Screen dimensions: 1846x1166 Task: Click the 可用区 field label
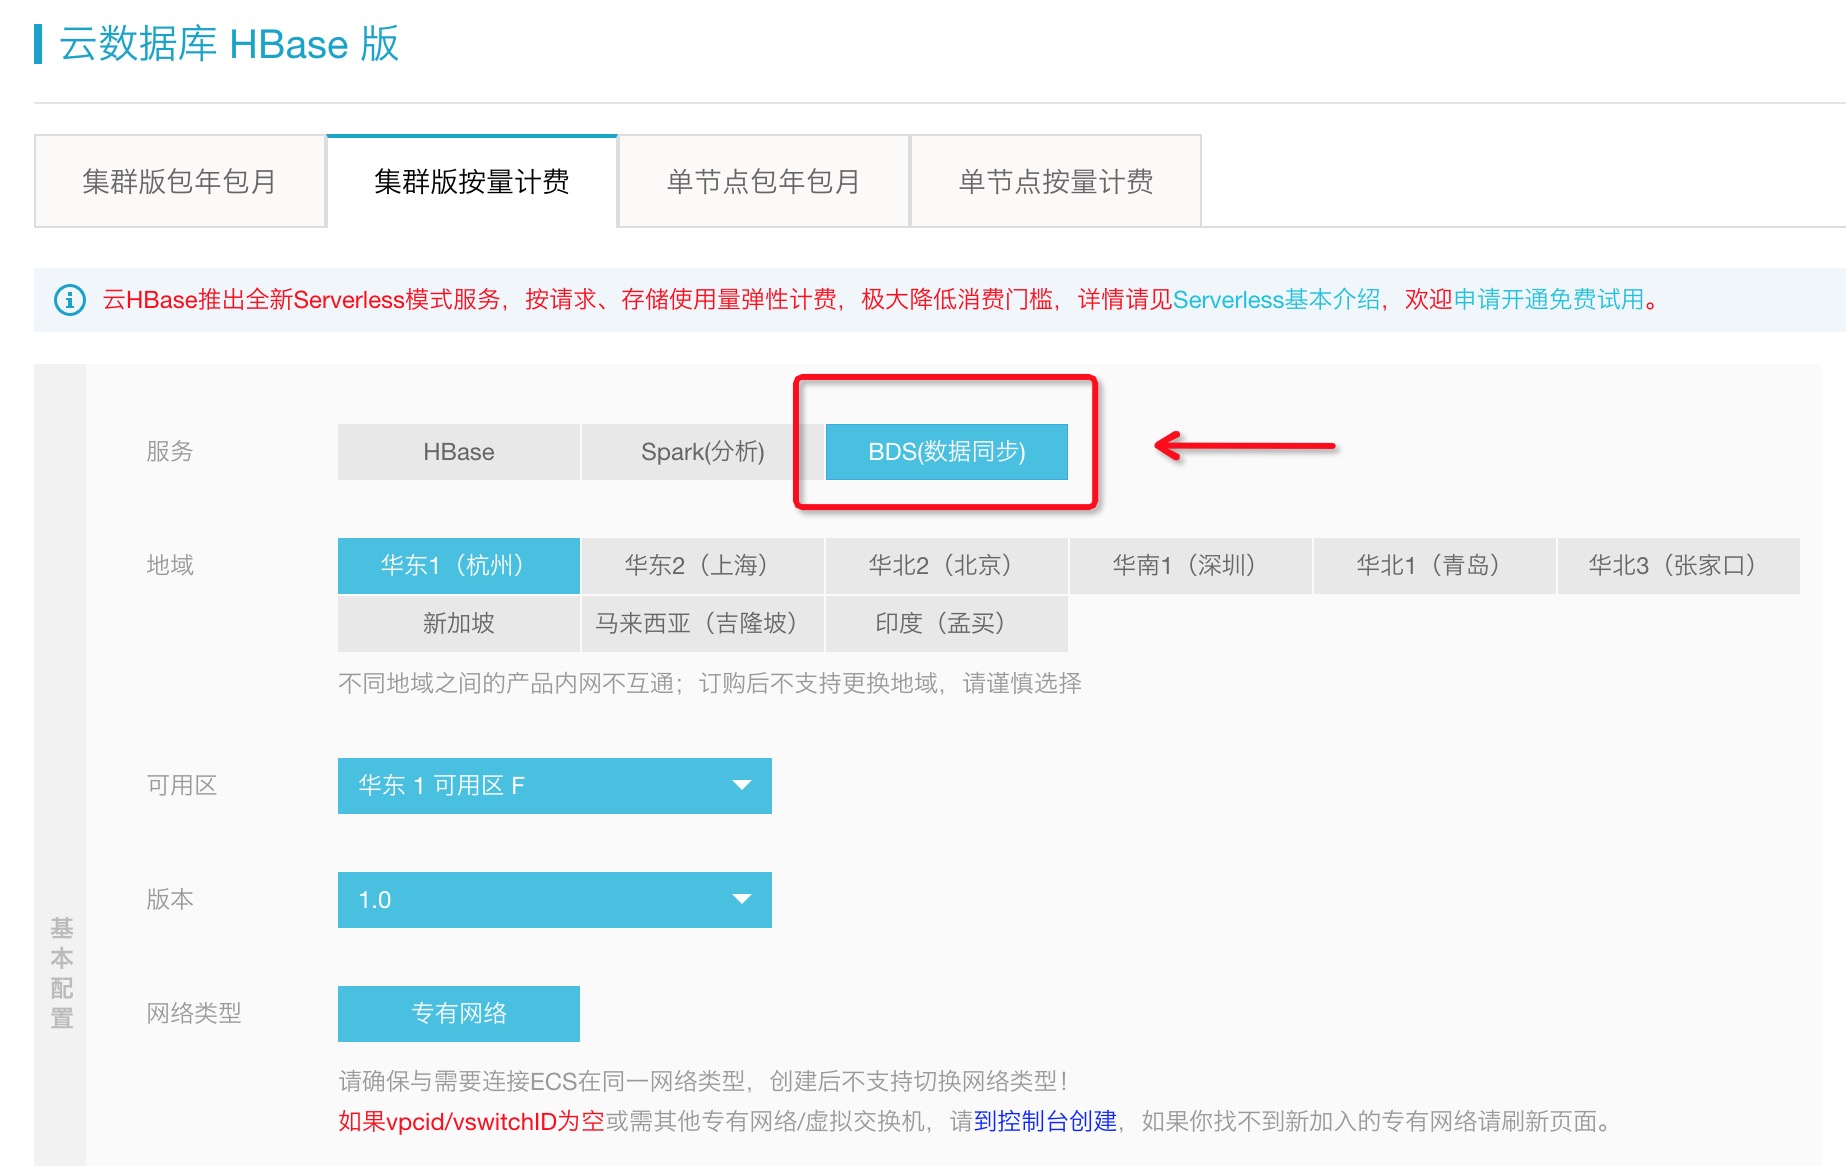tap(182, 786)
